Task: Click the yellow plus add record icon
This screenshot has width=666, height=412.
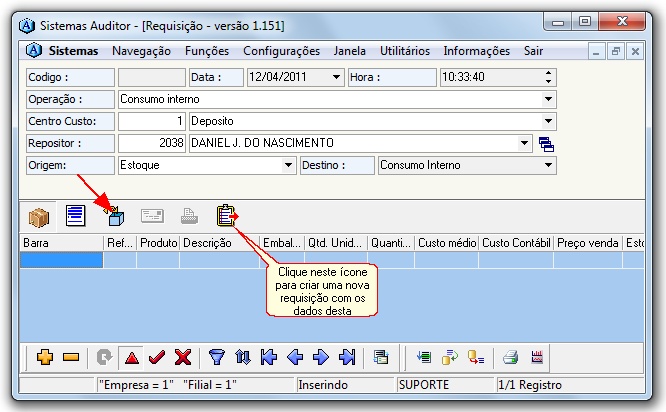Action: (45, 357)
